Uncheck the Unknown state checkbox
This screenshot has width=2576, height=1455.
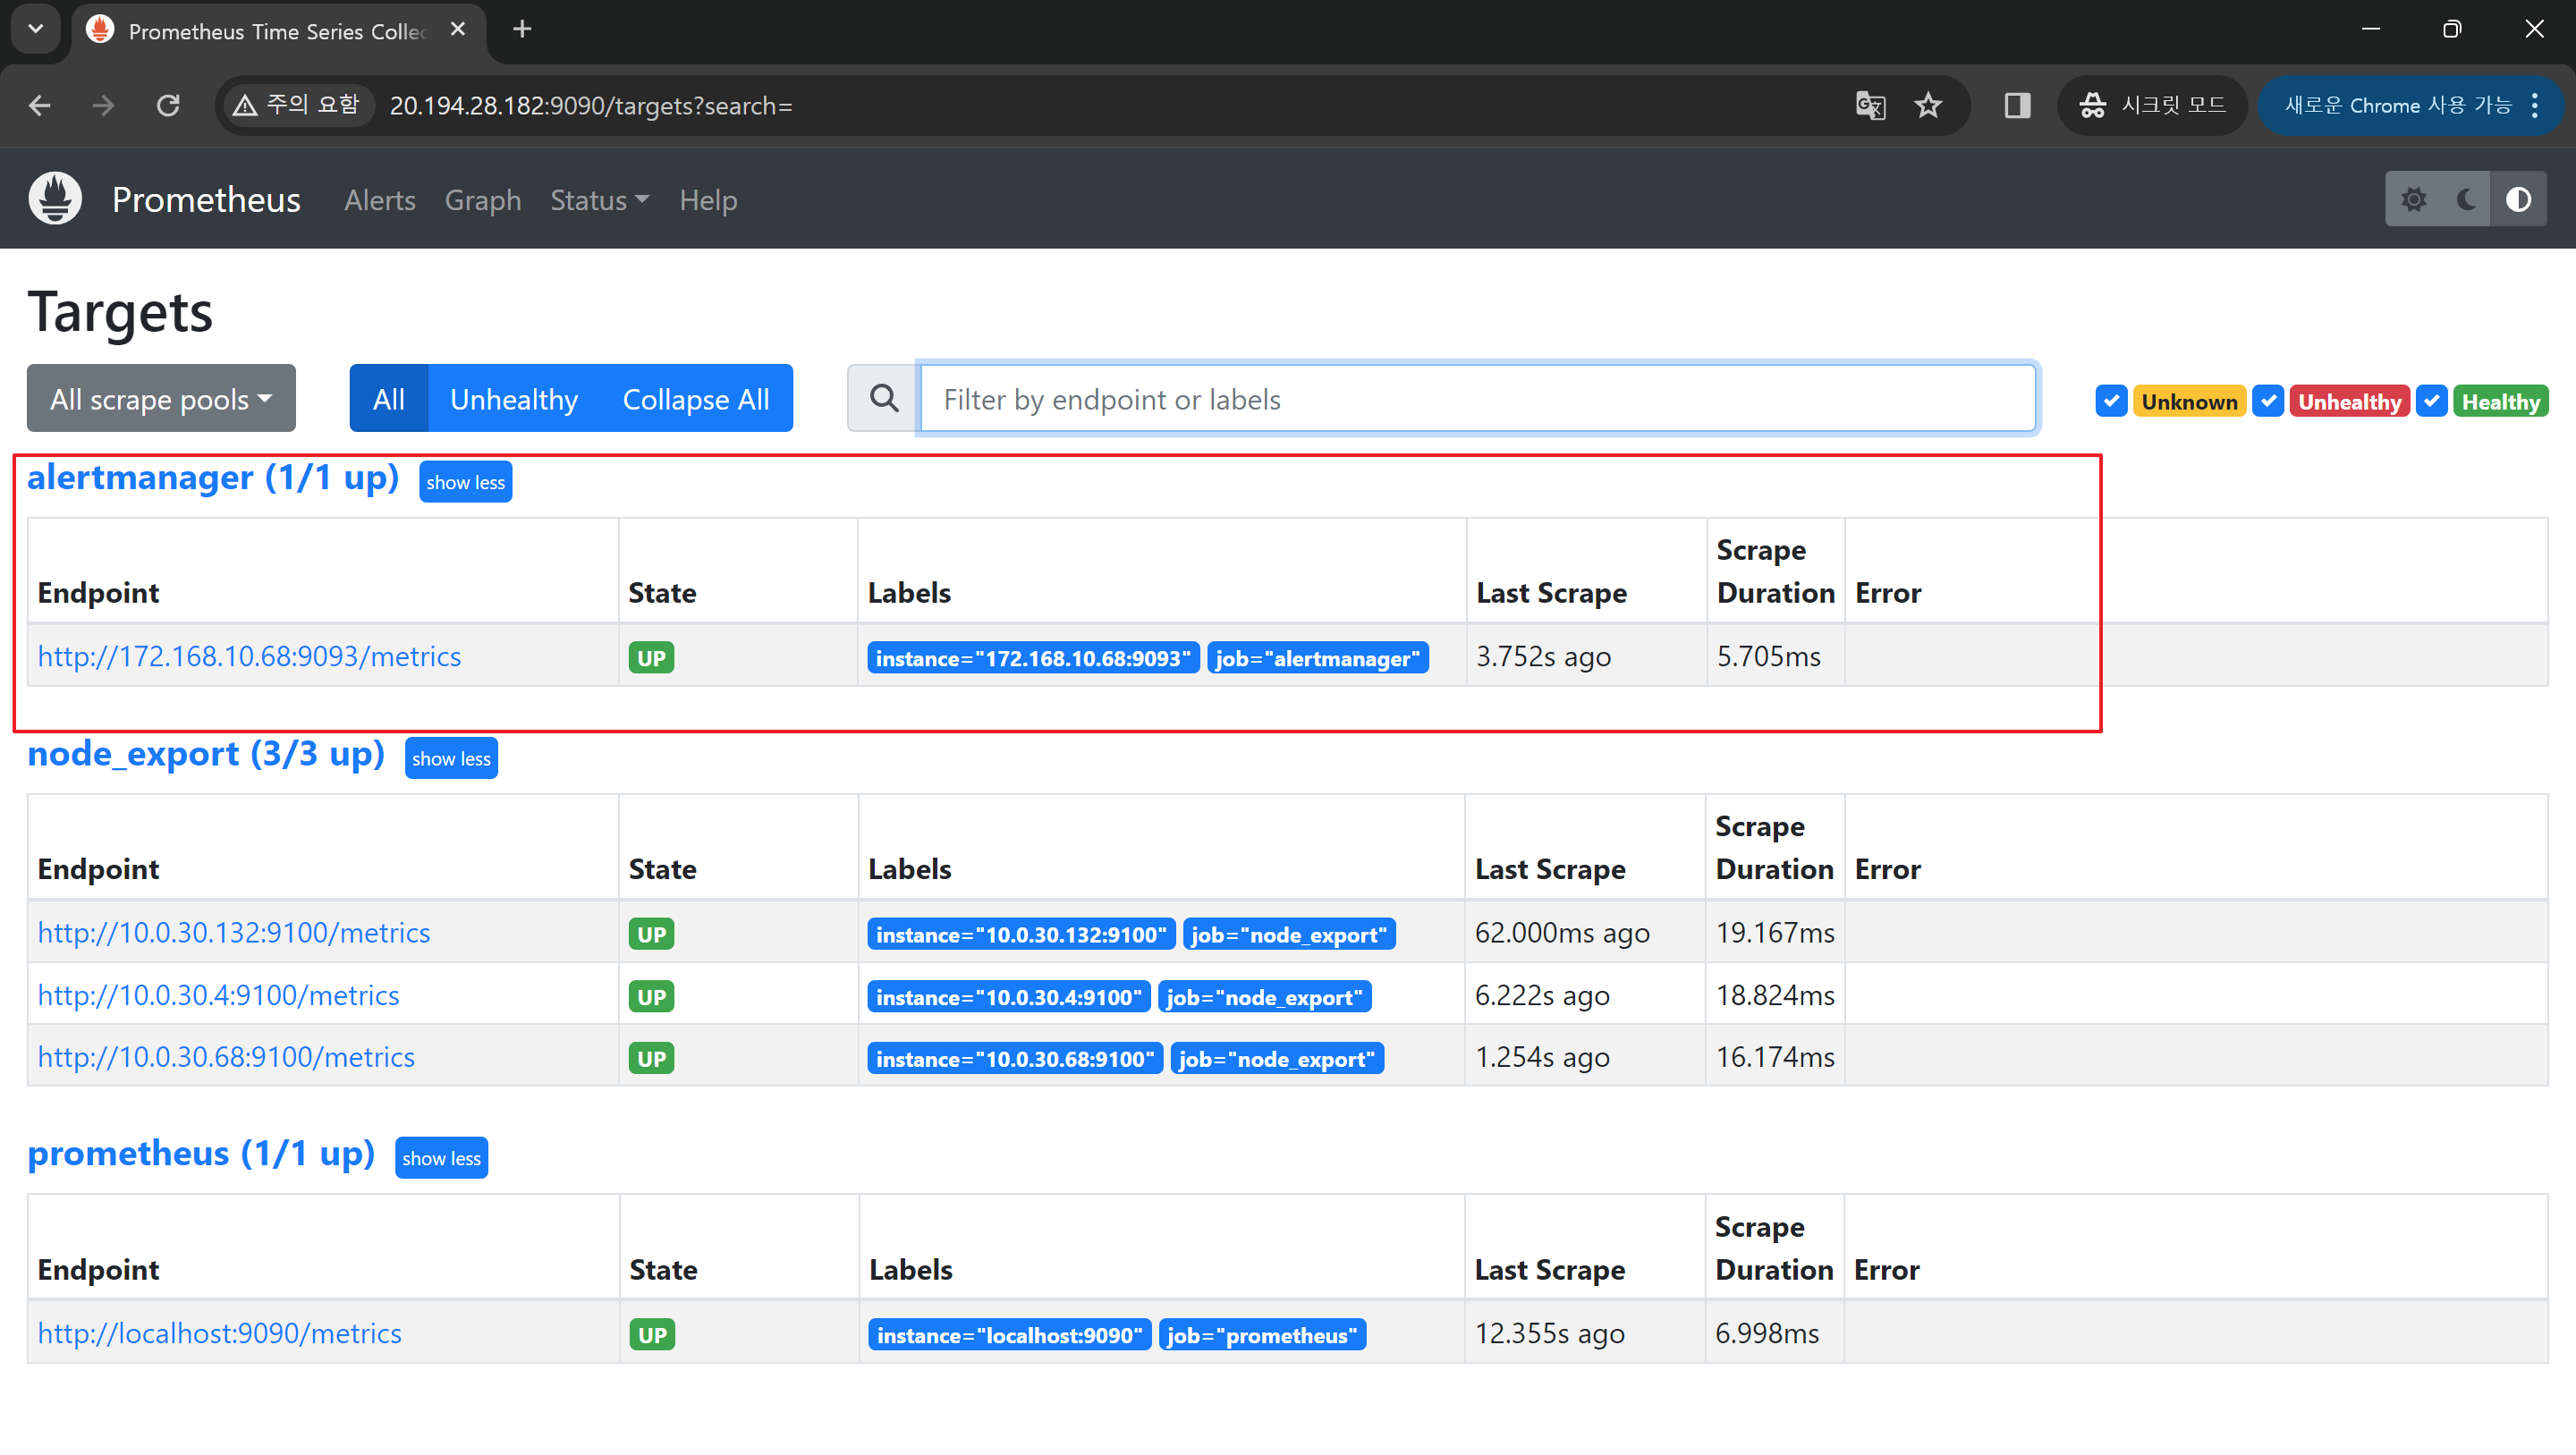click(x=2111, y=401)
